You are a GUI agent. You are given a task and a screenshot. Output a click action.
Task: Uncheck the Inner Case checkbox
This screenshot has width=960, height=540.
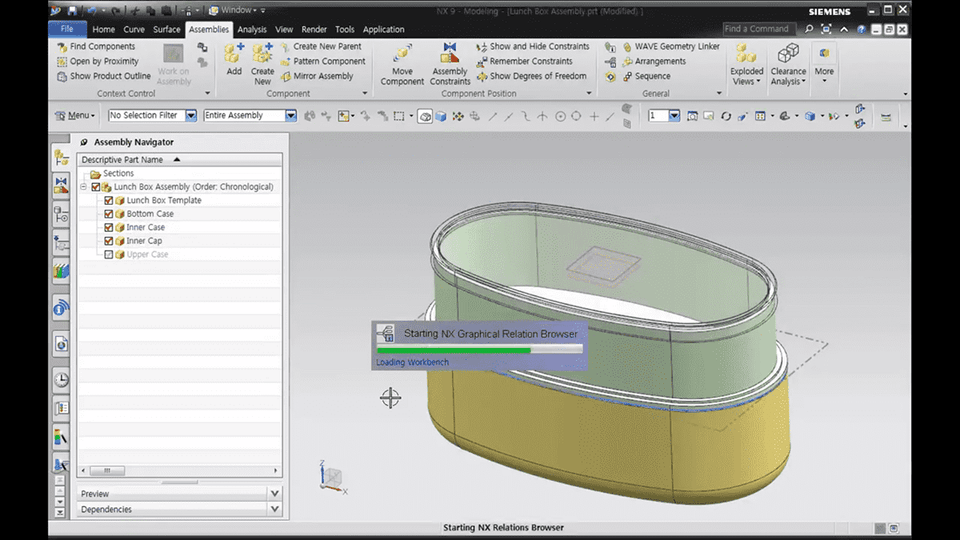click(x=108, y=227)
